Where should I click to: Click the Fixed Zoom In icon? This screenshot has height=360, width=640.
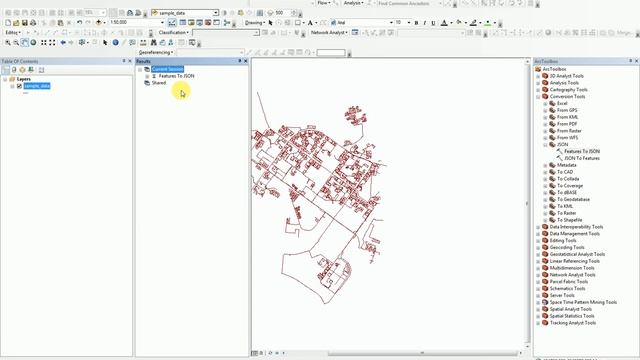coord(44,42)
